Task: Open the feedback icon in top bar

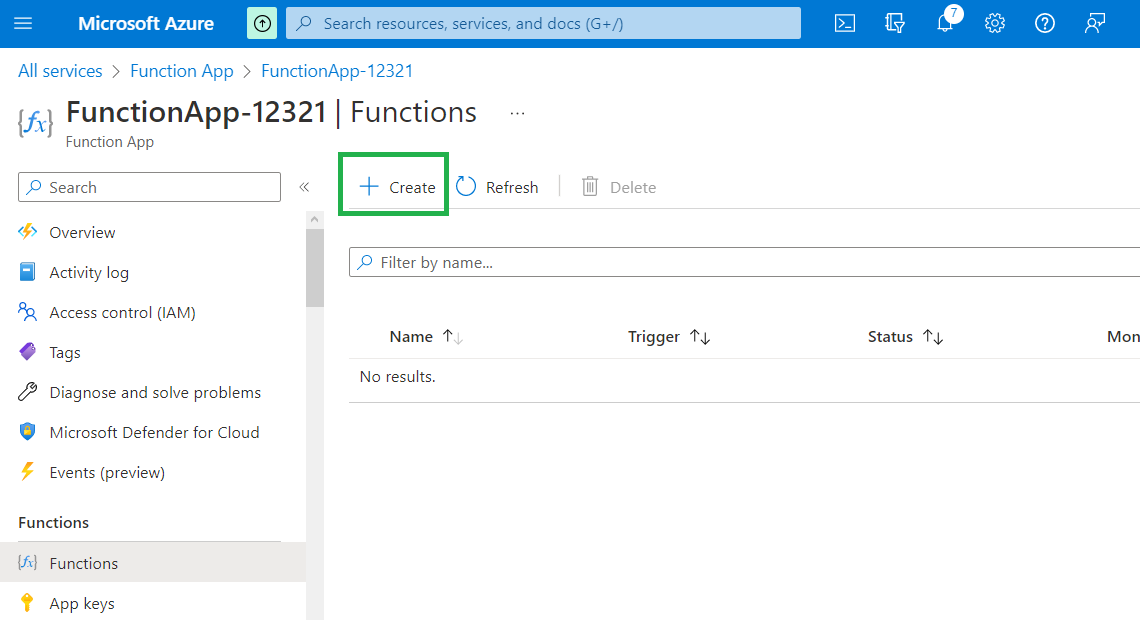Action: [1095, 23]
